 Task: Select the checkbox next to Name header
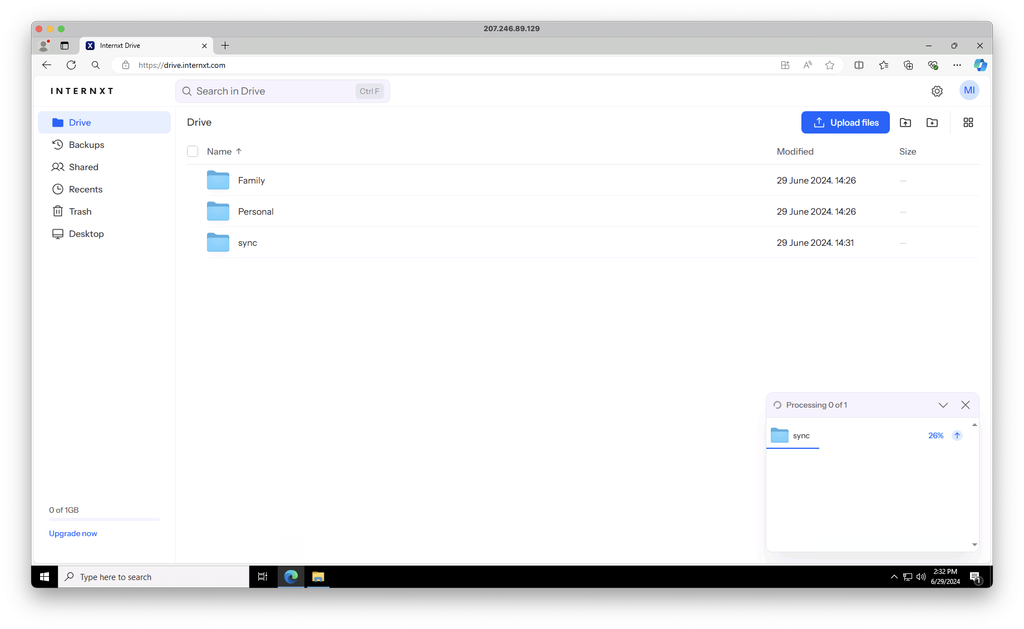coord(192,151)
